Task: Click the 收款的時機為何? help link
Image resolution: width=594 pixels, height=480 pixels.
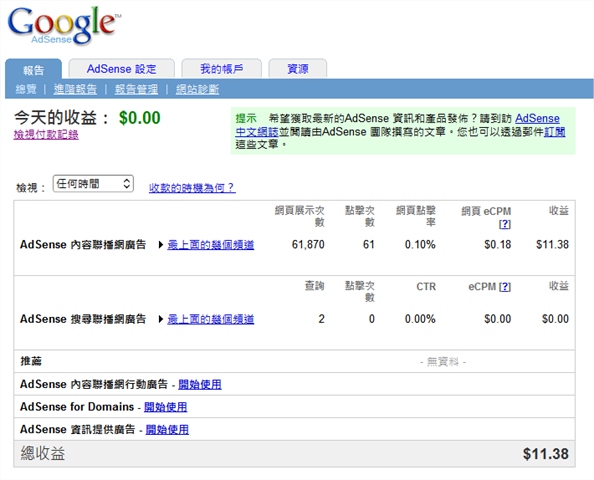Action: point(192,188)
